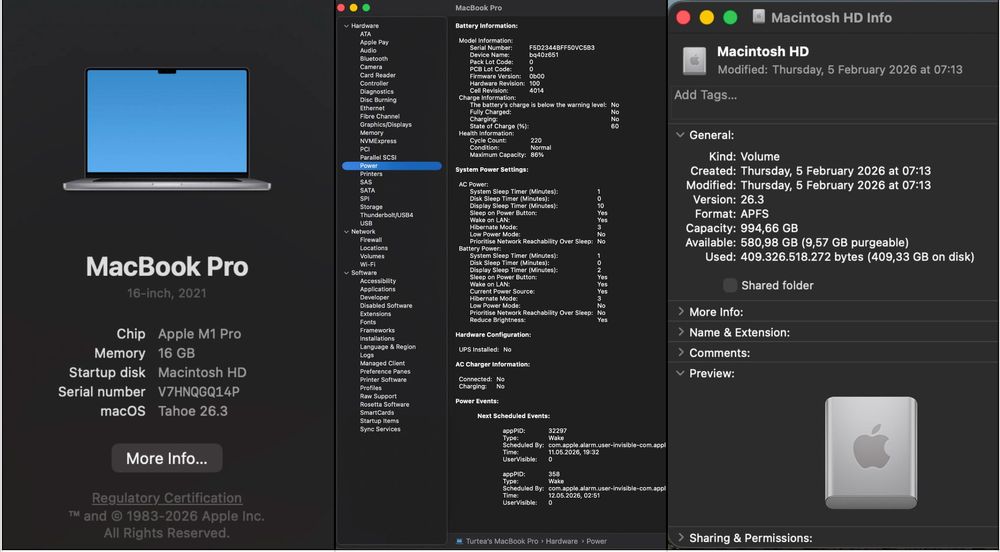Select Memory in the Hardware list
Viewport: 1000px width, 552px height.
tap(371, 133)
